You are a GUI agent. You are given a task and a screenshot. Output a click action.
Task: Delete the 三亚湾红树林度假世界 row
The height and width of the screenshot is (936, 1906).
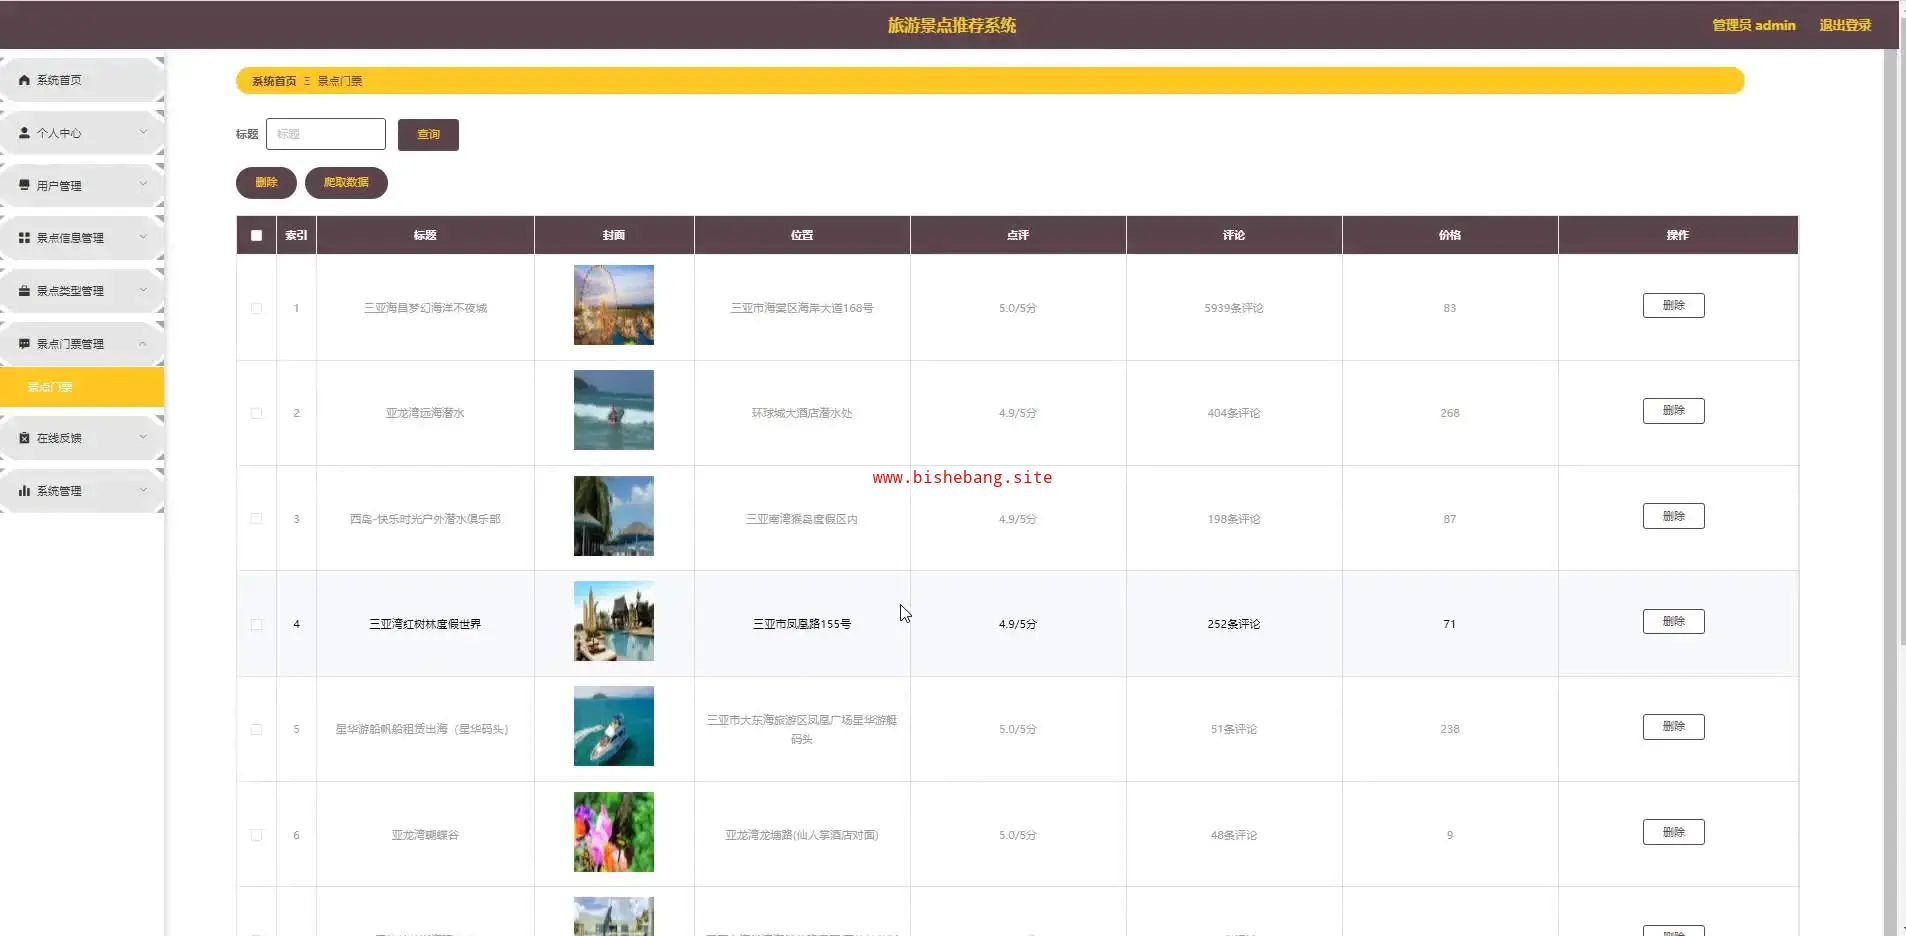point(1674,621)
